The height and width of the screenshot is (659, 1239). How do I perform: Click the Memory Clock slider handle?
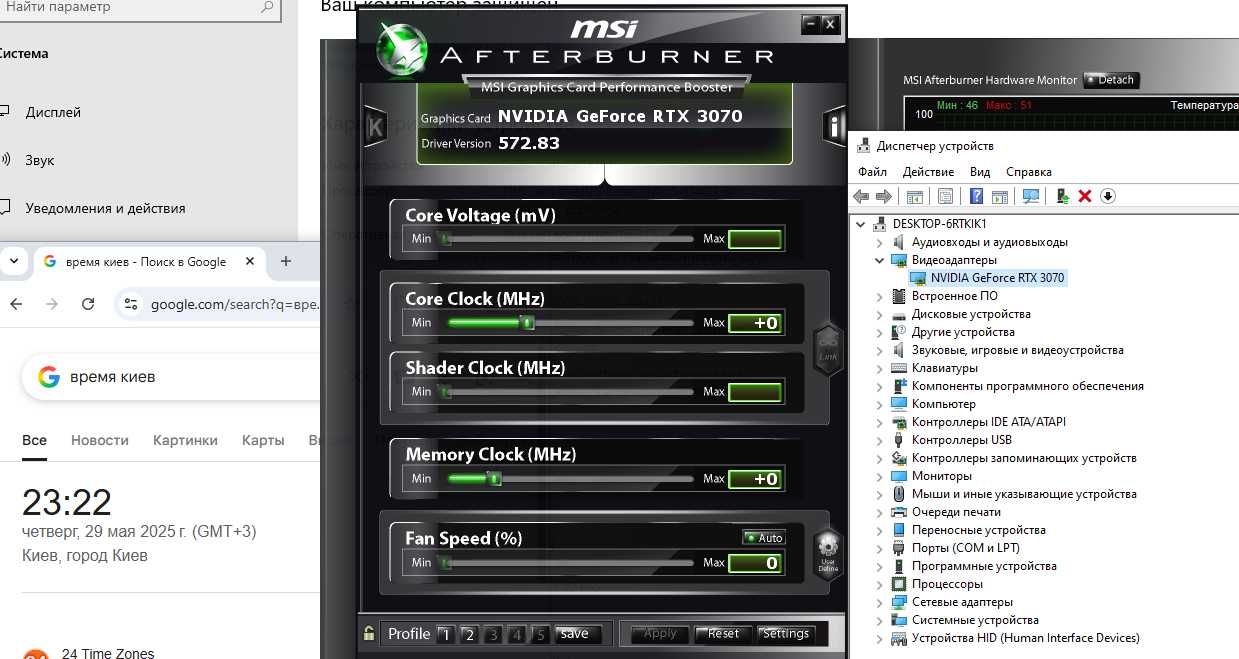pos(493,479)
